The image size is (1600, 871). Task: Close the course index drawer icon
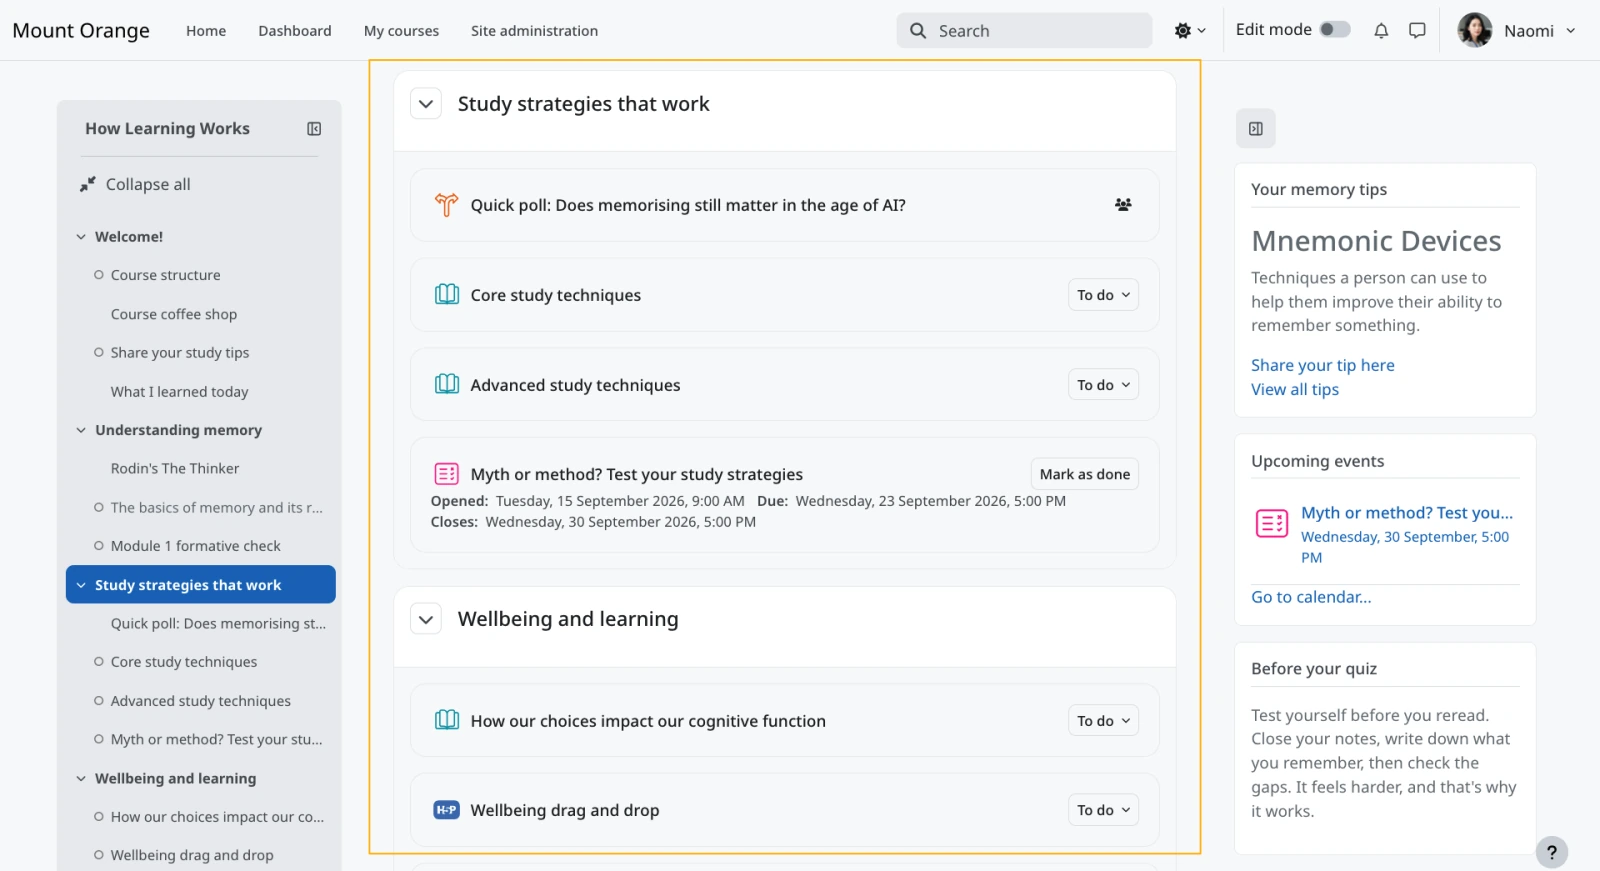(314, 129)
